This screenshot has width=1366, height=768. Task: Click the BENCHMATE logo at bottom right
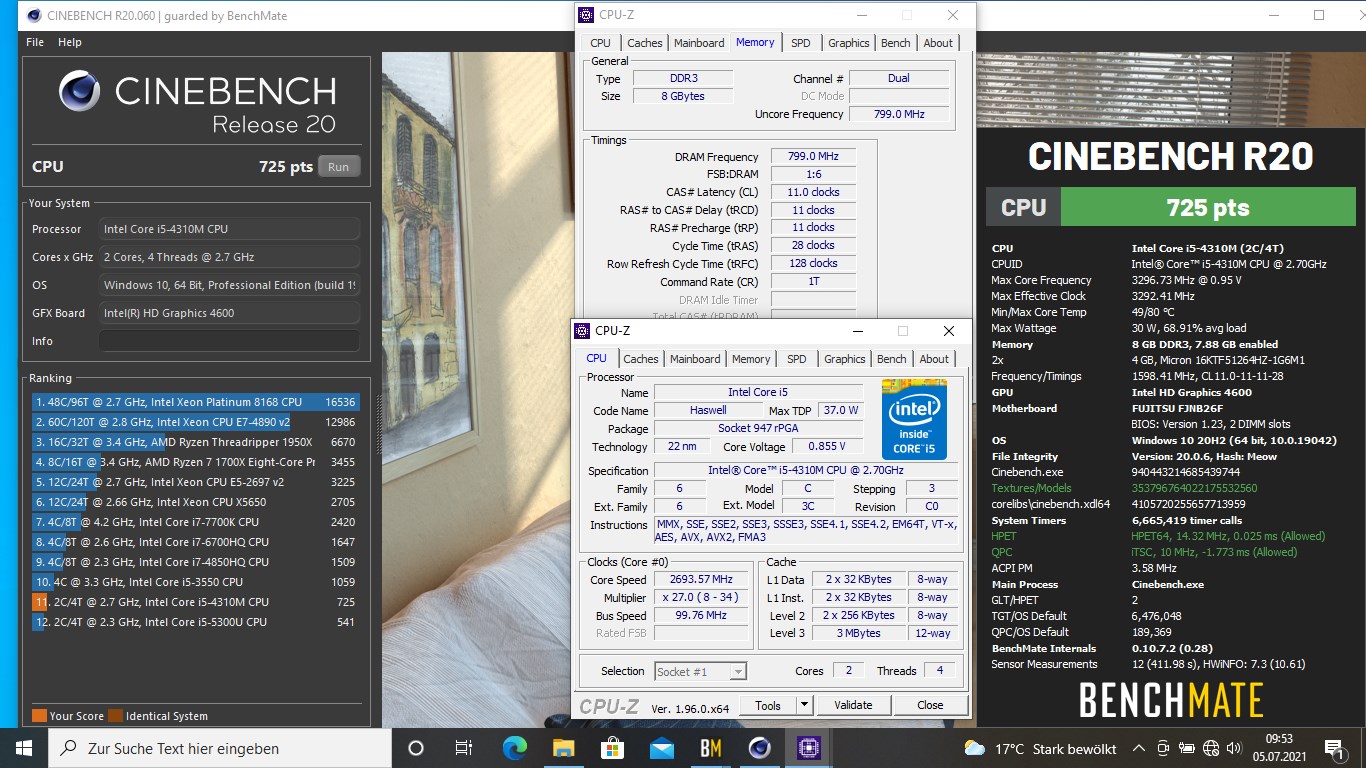(x=1170, y=700)
